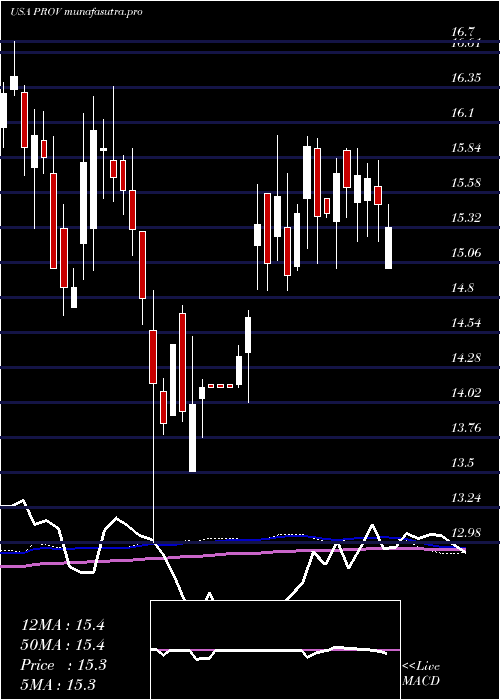This screenshot has height=700, width=500.
Task: Click the 15.32 price axis label
Action: click(467, 218)
